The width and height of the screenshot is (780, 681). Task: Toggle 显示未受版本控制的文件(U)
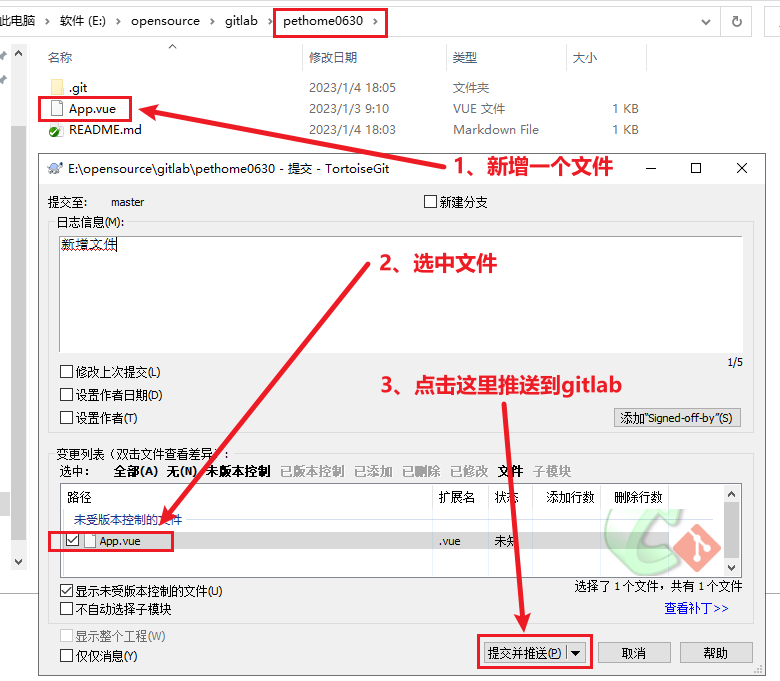coord(66,590)
